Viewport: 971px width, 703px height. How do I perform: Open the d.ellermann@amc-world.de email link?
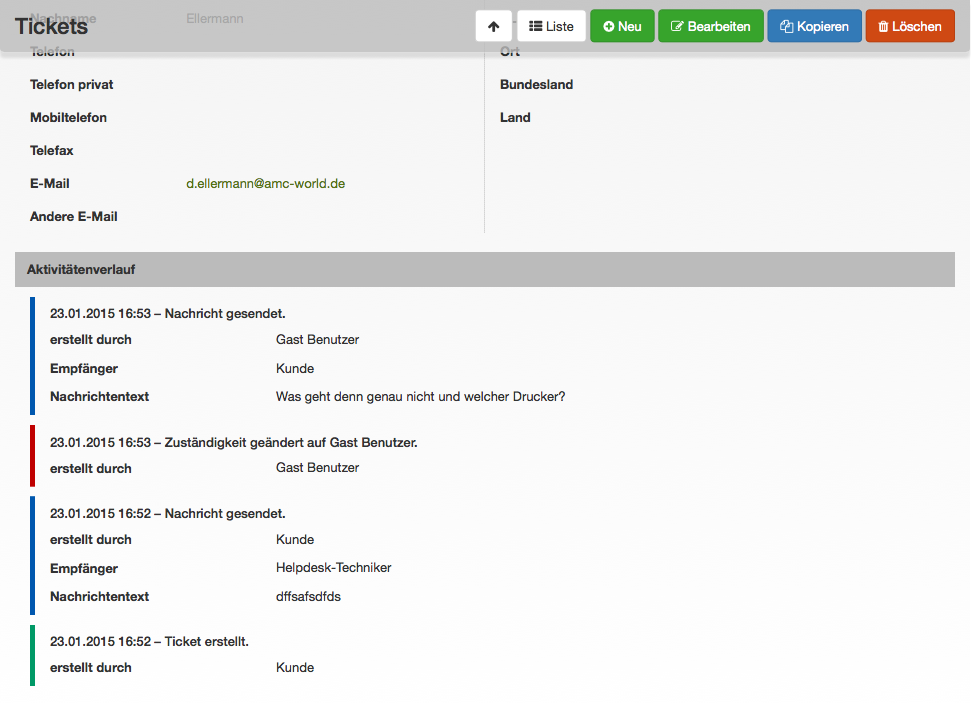coord(266,183)
